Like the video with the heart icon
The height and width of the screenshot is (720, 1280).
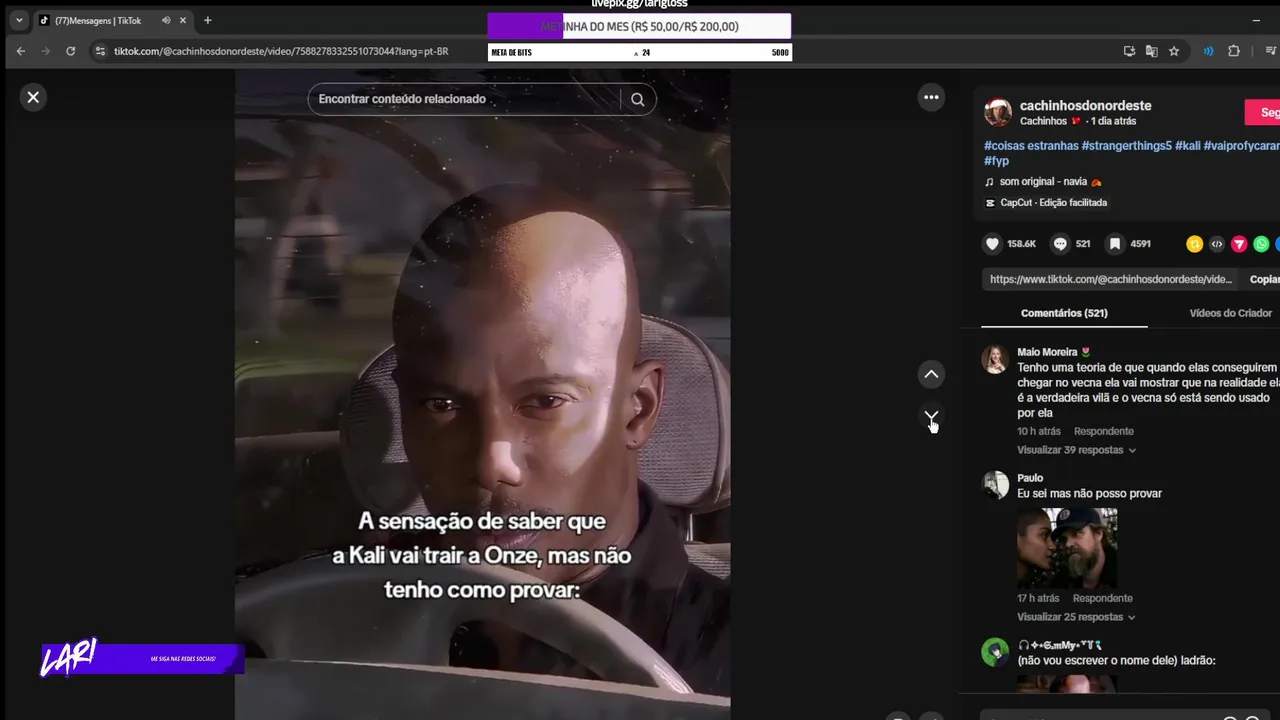[992, 244]
